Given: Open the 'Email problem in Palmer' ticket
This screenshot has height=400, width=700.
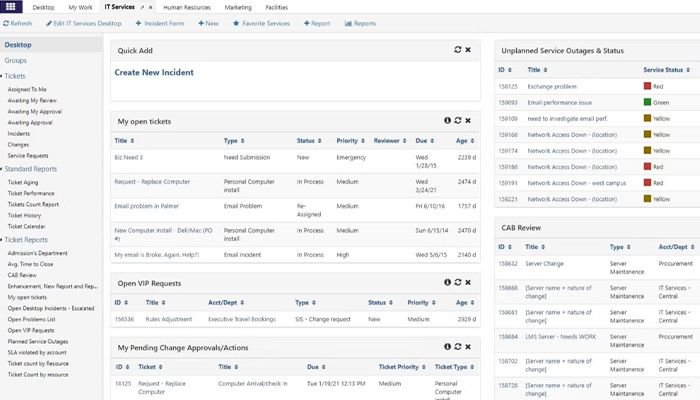Looking at the screenshot, I should (x=152, y=206).
